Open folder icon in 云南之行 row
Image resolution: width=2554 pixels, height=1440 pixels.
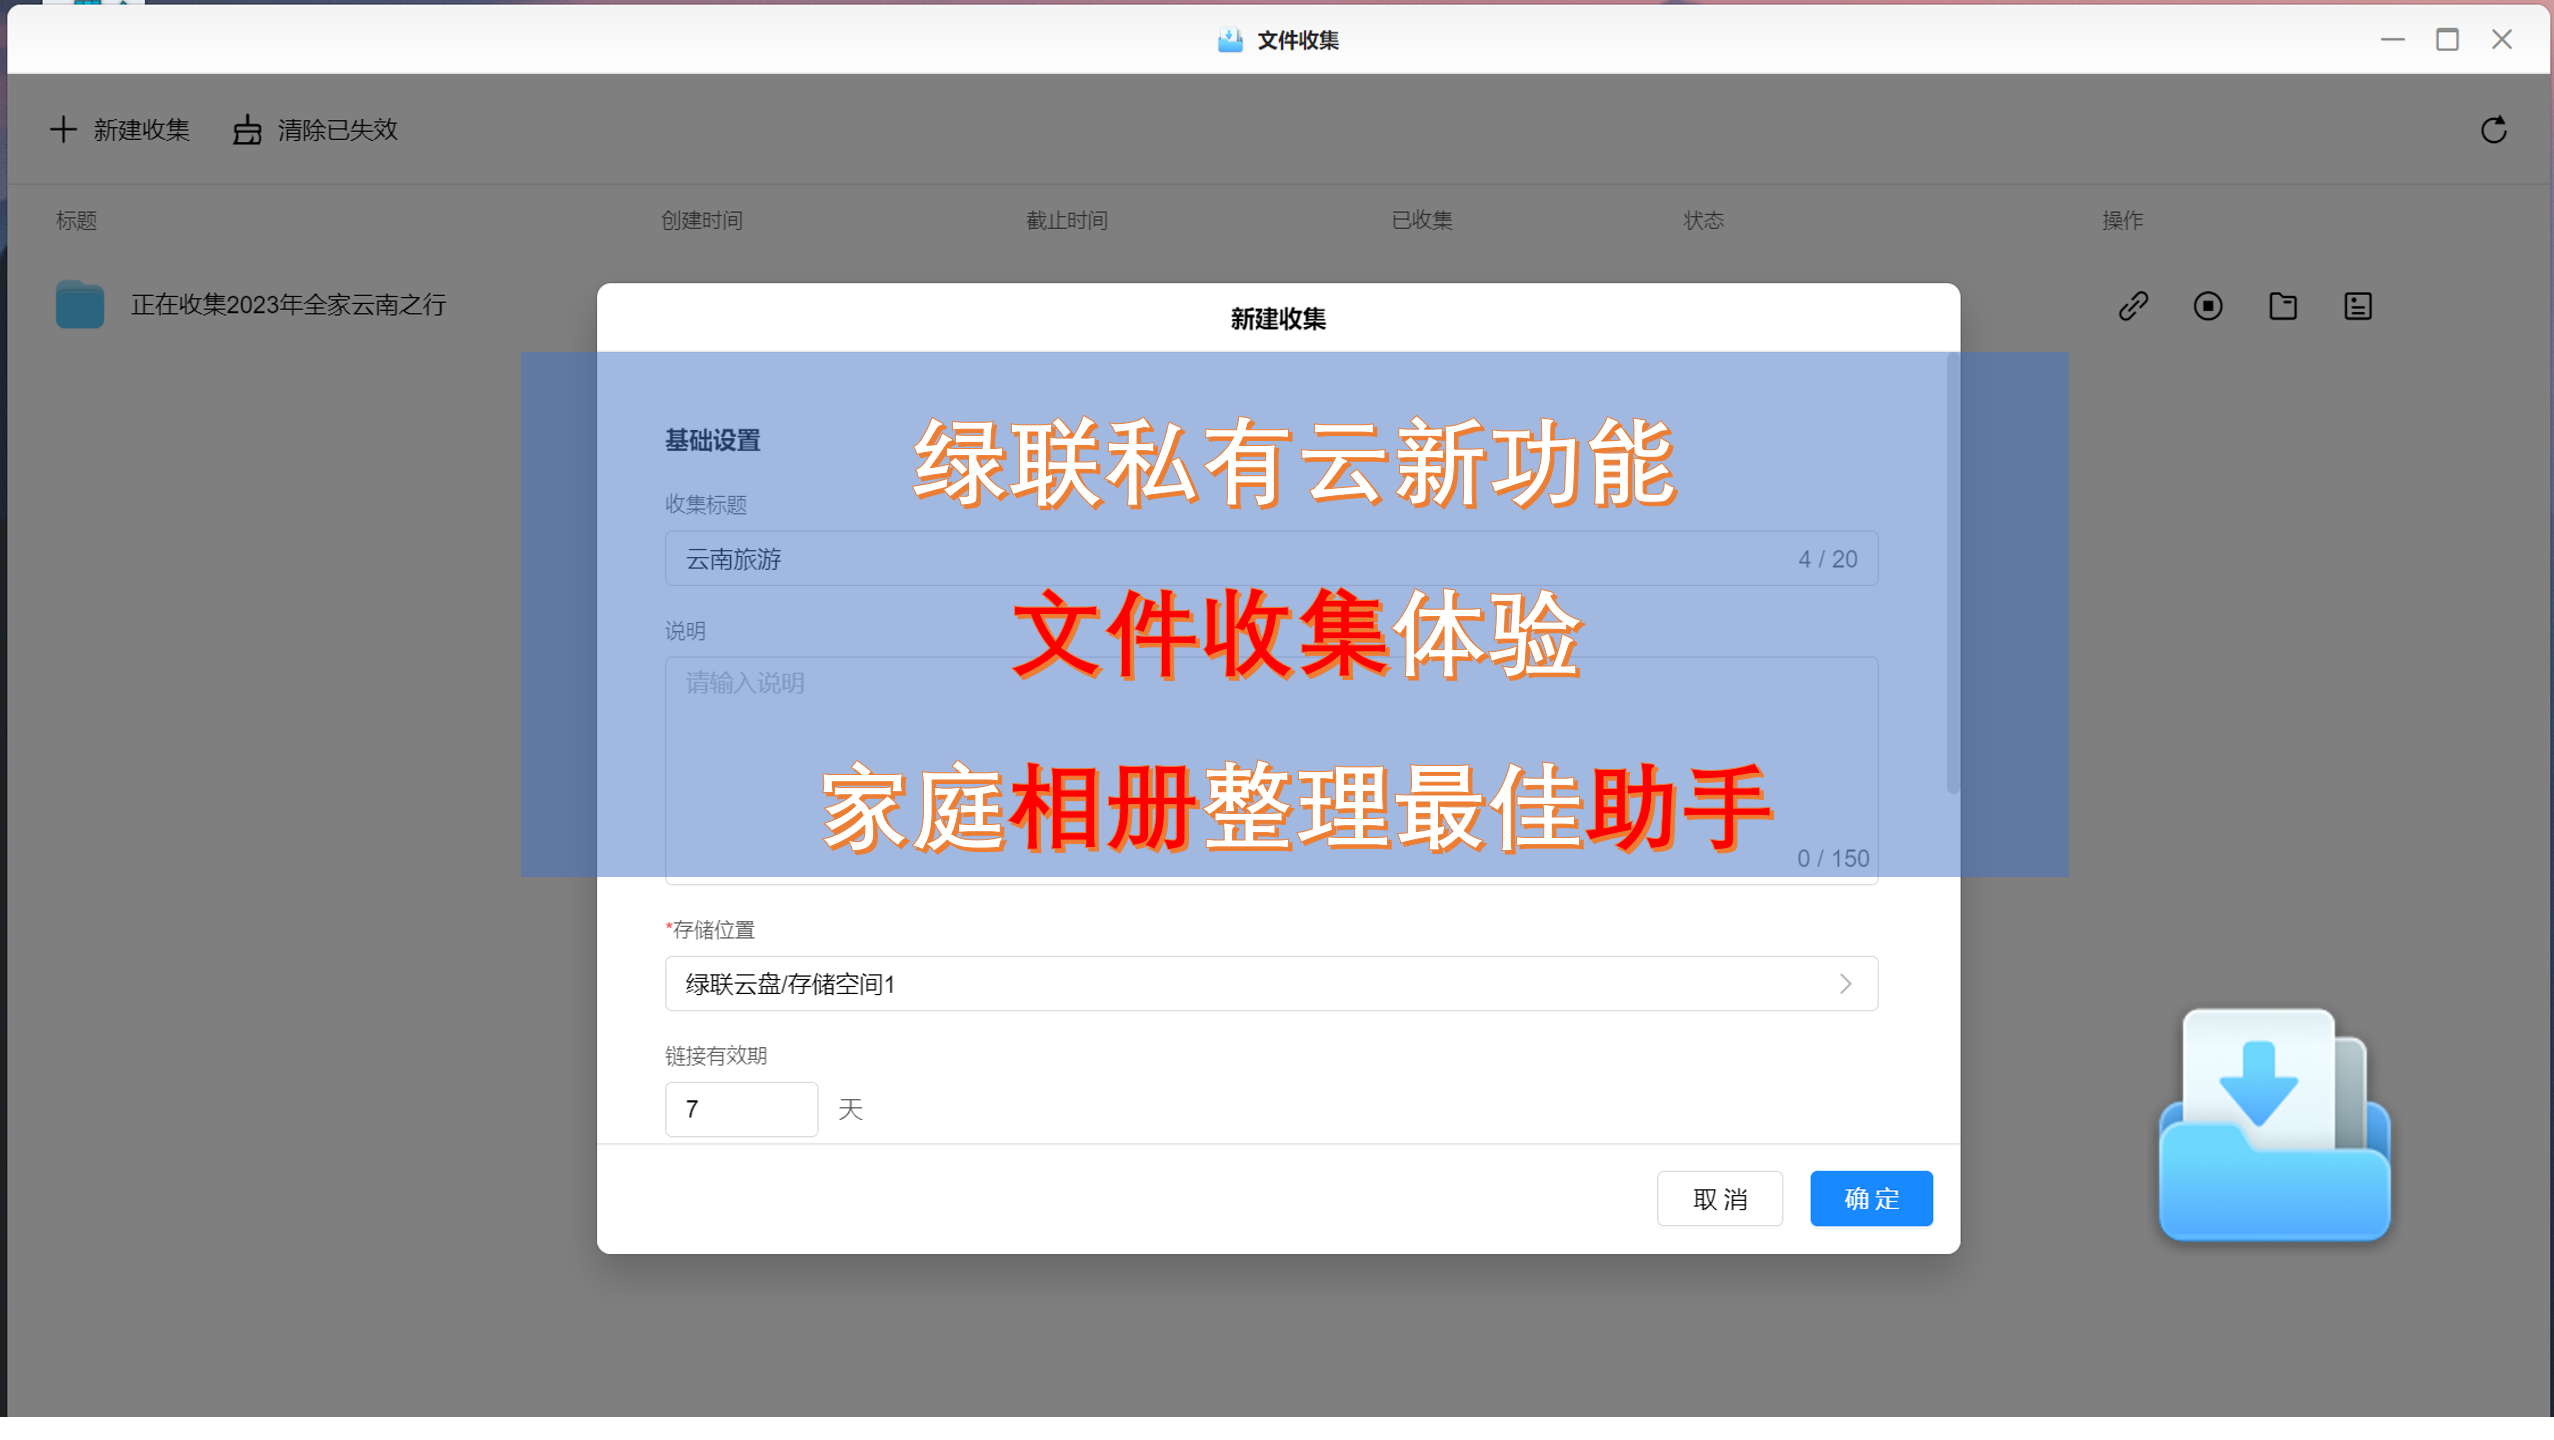(x=2283, y=306)
